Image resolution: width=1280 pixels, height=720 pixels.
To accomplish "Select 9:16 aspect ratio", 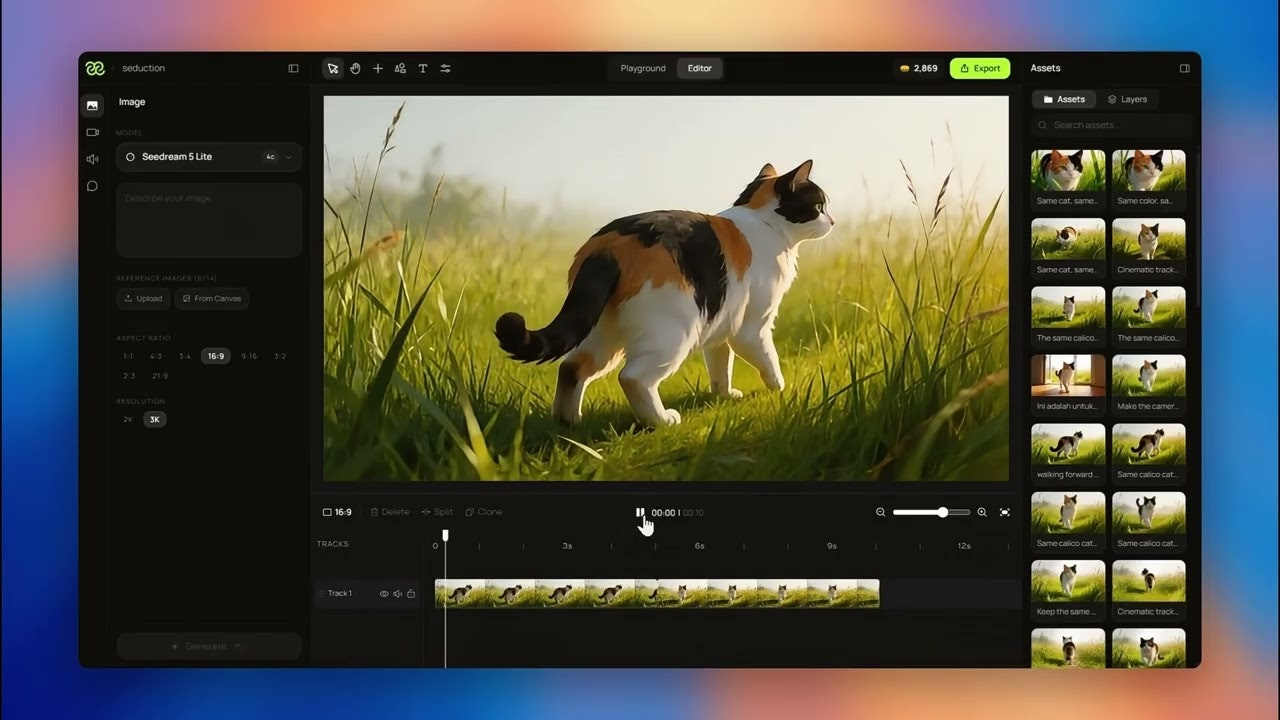I will click(x=248, y=356).
